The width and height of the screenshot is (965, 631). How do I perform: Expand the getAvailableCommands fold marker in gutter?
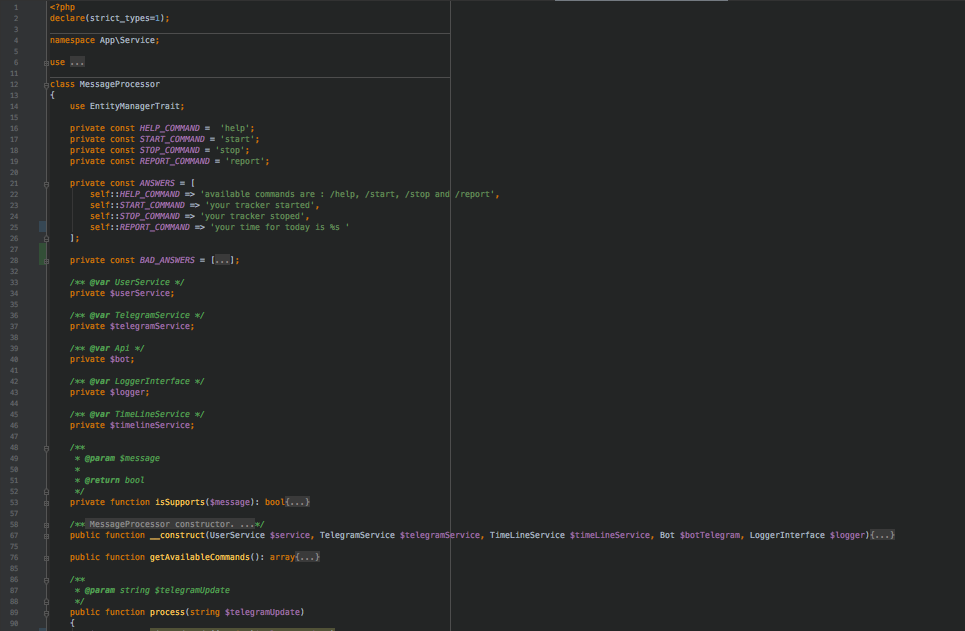[46, 557]
